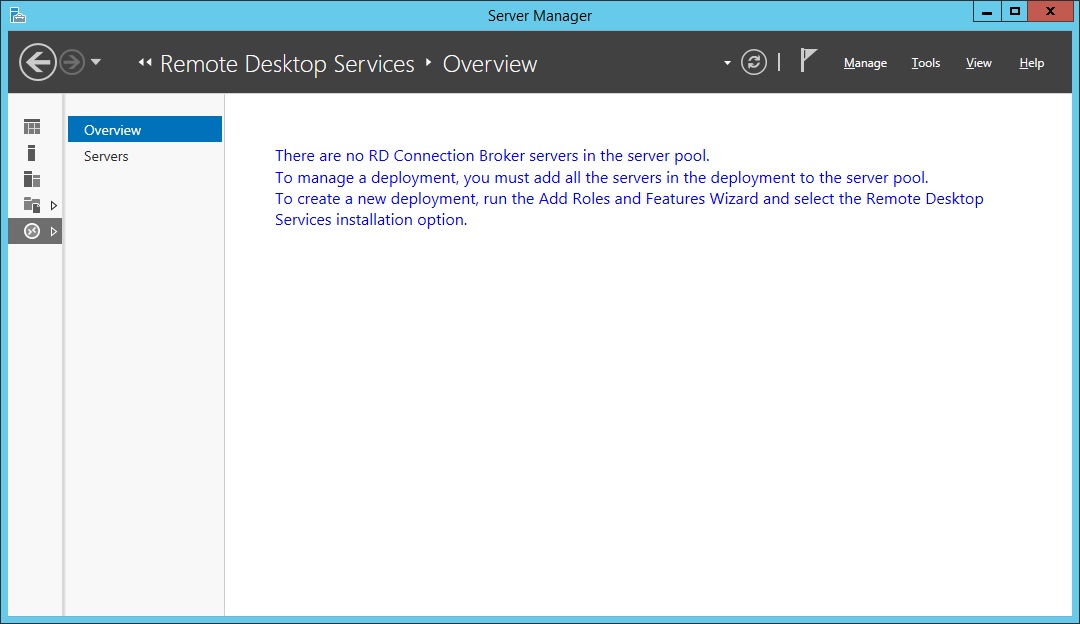Expand the Remote Desktop Services arrow
This screenshot has height=624, width=1080.
pyautogui.click(x=54, y=231)
